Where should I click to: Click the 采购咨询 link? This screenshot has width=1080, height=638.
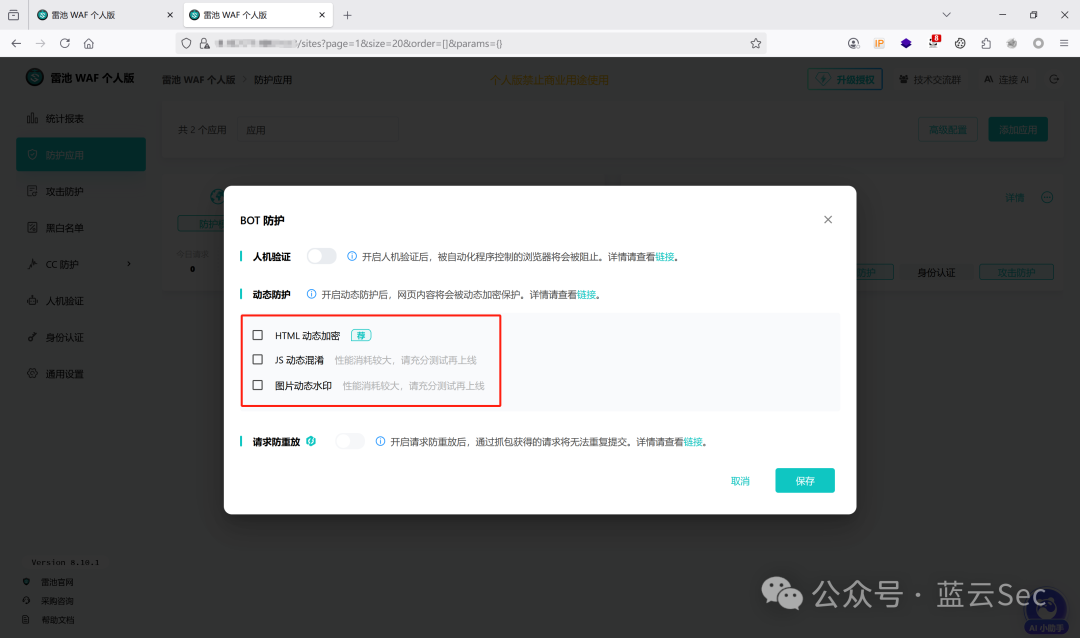coord(57,601)
